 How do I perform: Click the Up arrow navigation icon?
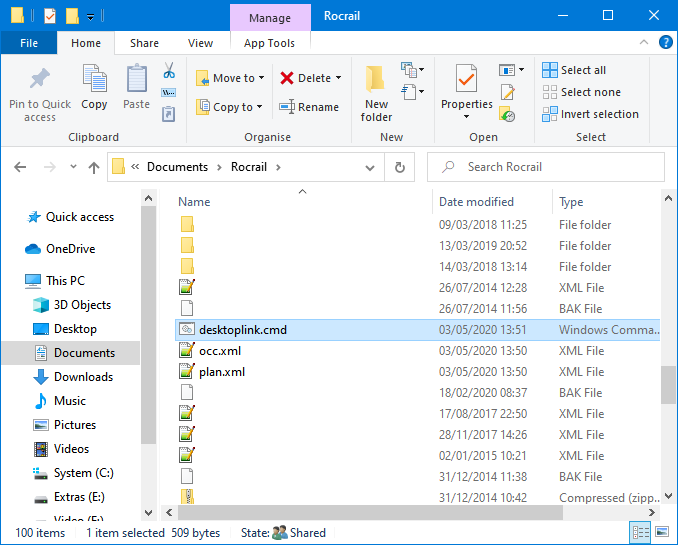pyautogui.click(x=94, y=167)
